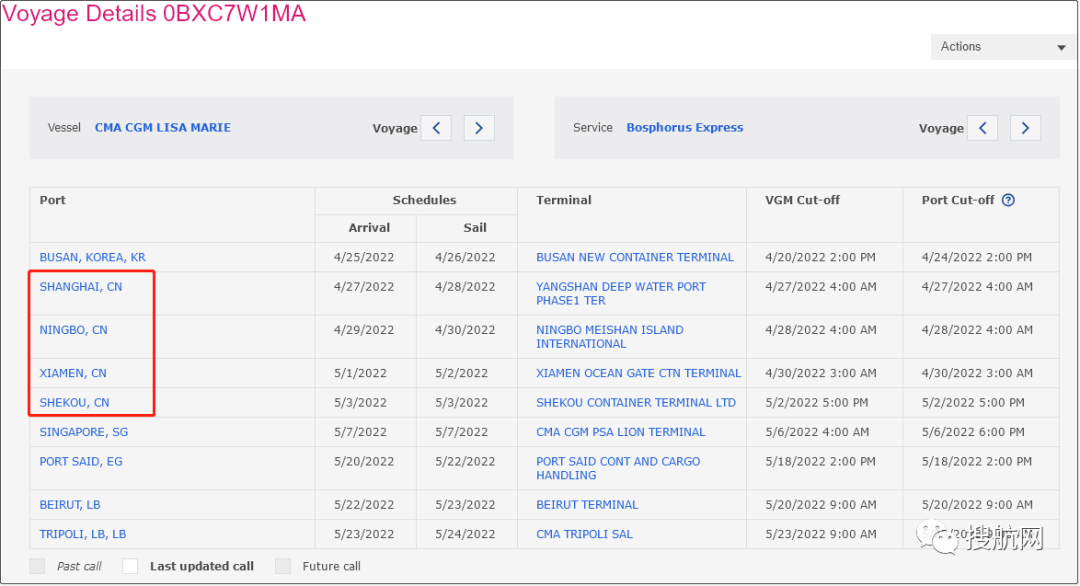Open XIAMEN, CN port details

point(72,374)
